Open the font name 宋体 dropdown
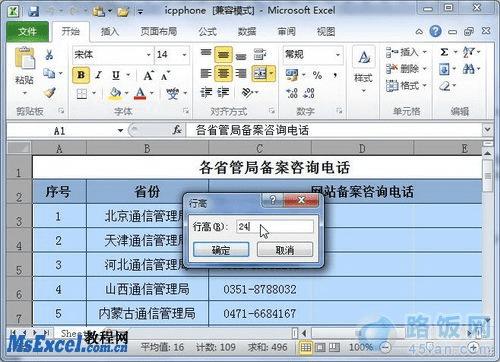This screenshot has height=362, width=500. 149,54
